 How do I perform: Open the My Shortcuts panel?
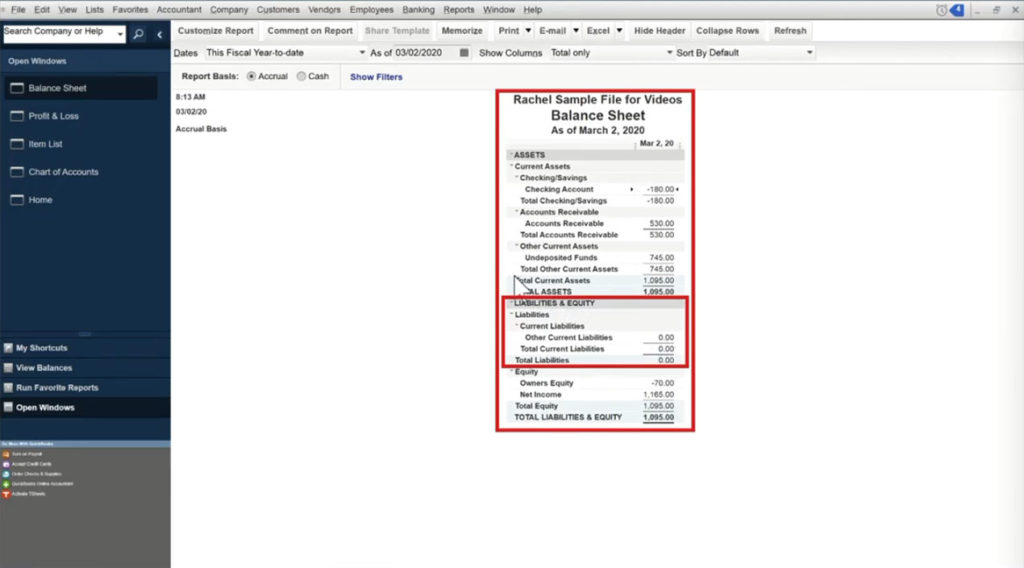[x=42, y=348]
